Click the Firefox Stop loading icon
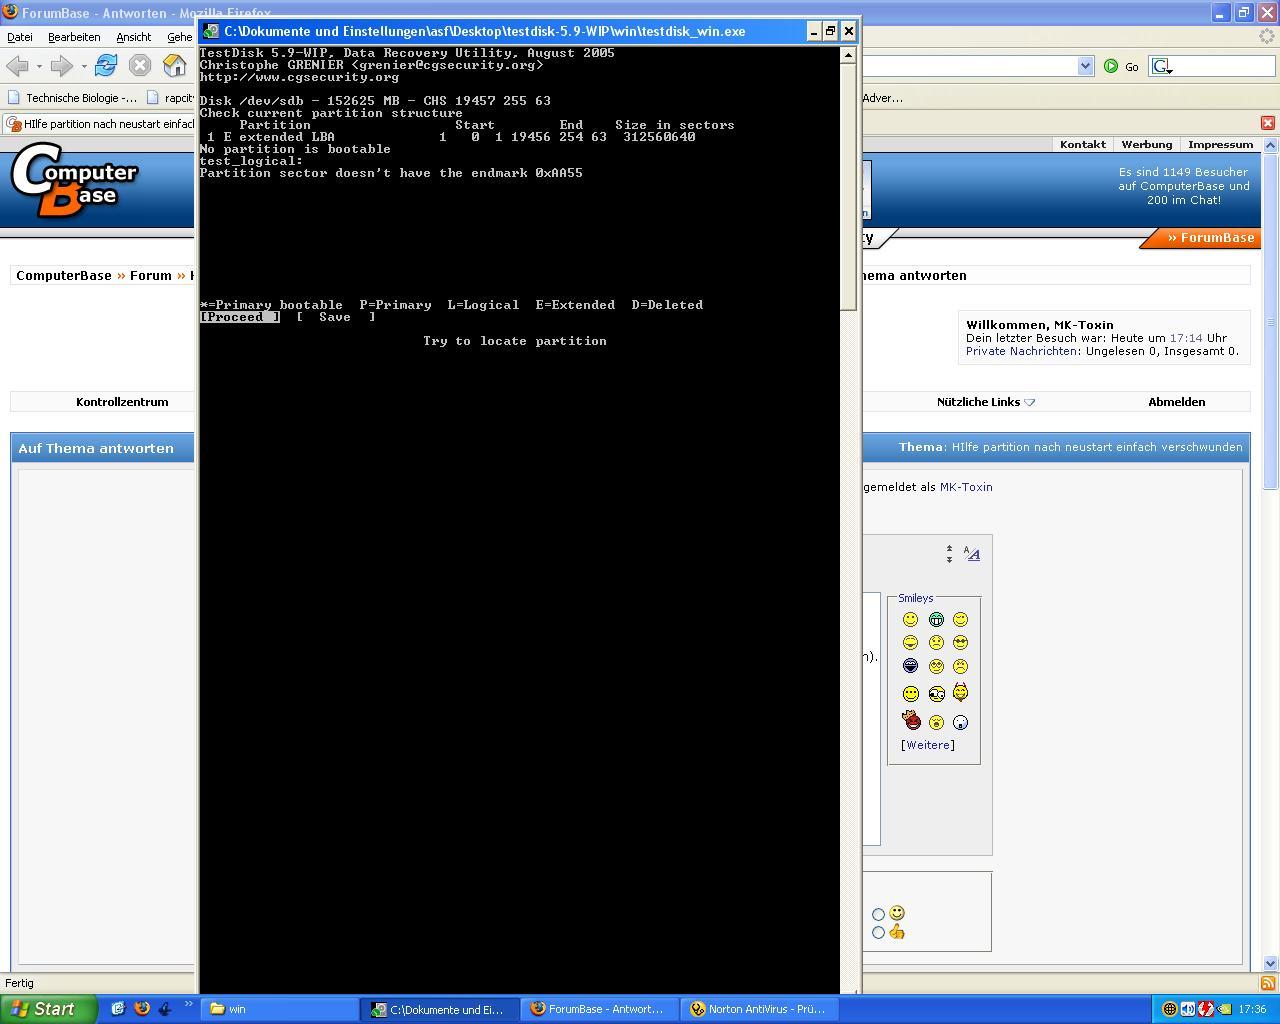 point(140,66)
